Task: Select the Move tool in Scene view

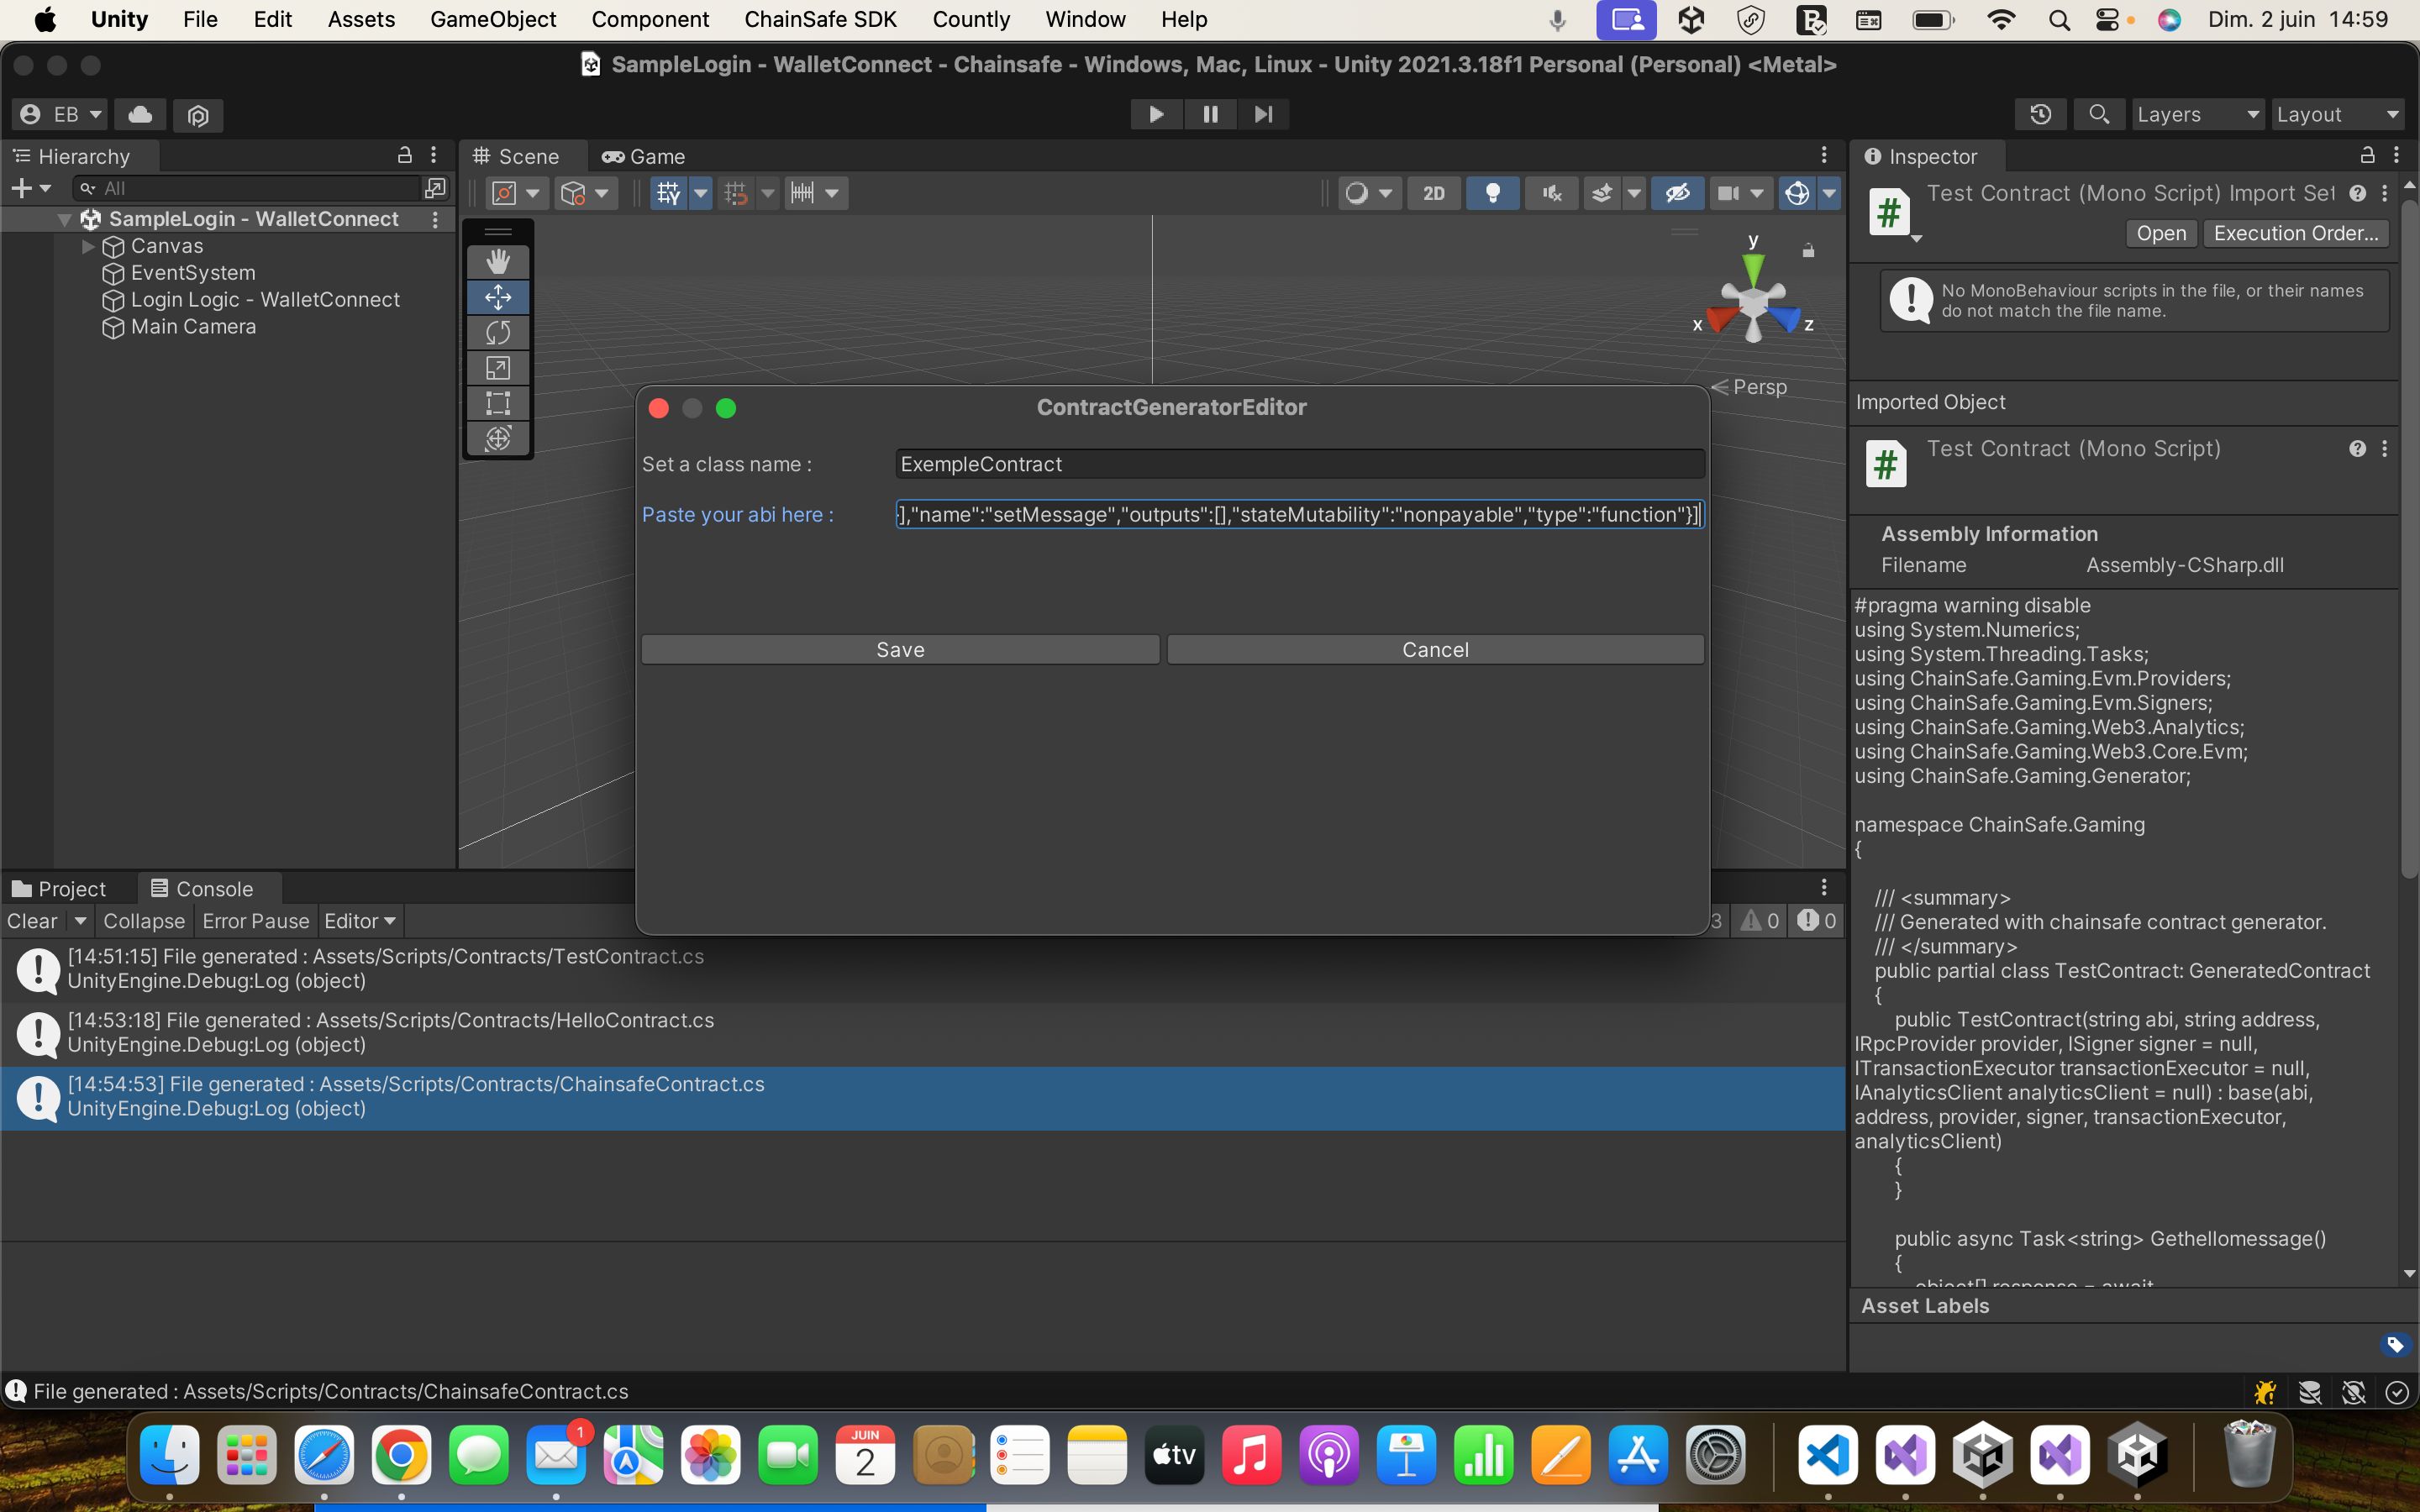Action: [498, 297]
